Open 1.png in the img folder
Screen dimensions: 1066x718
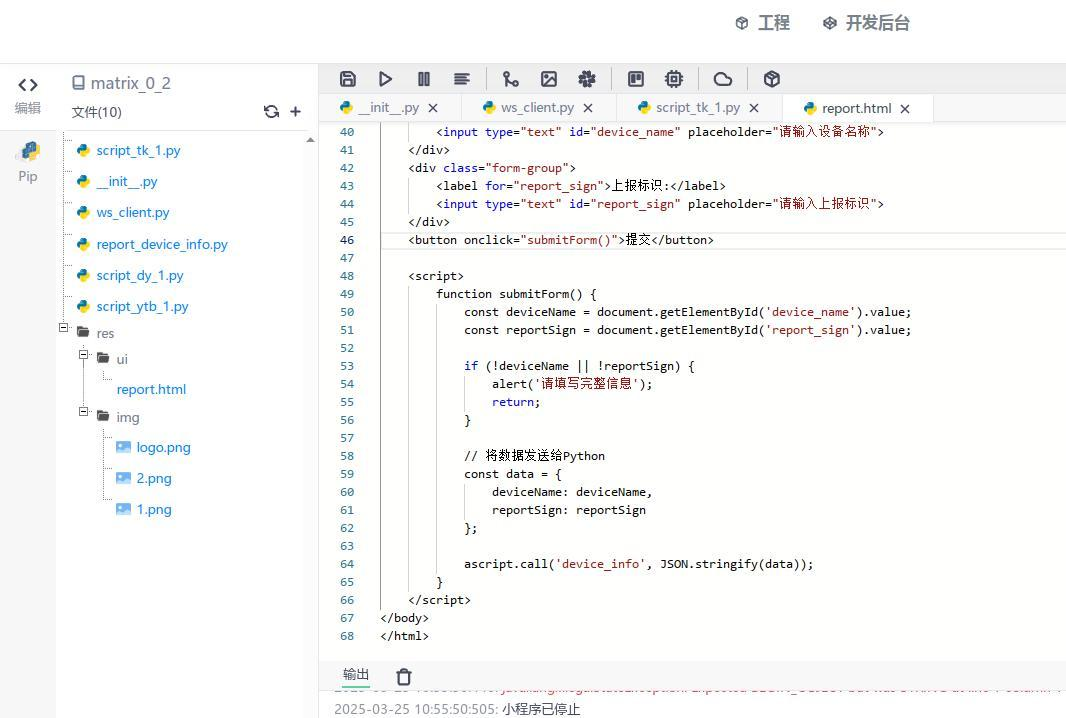[x=154, y=510]
